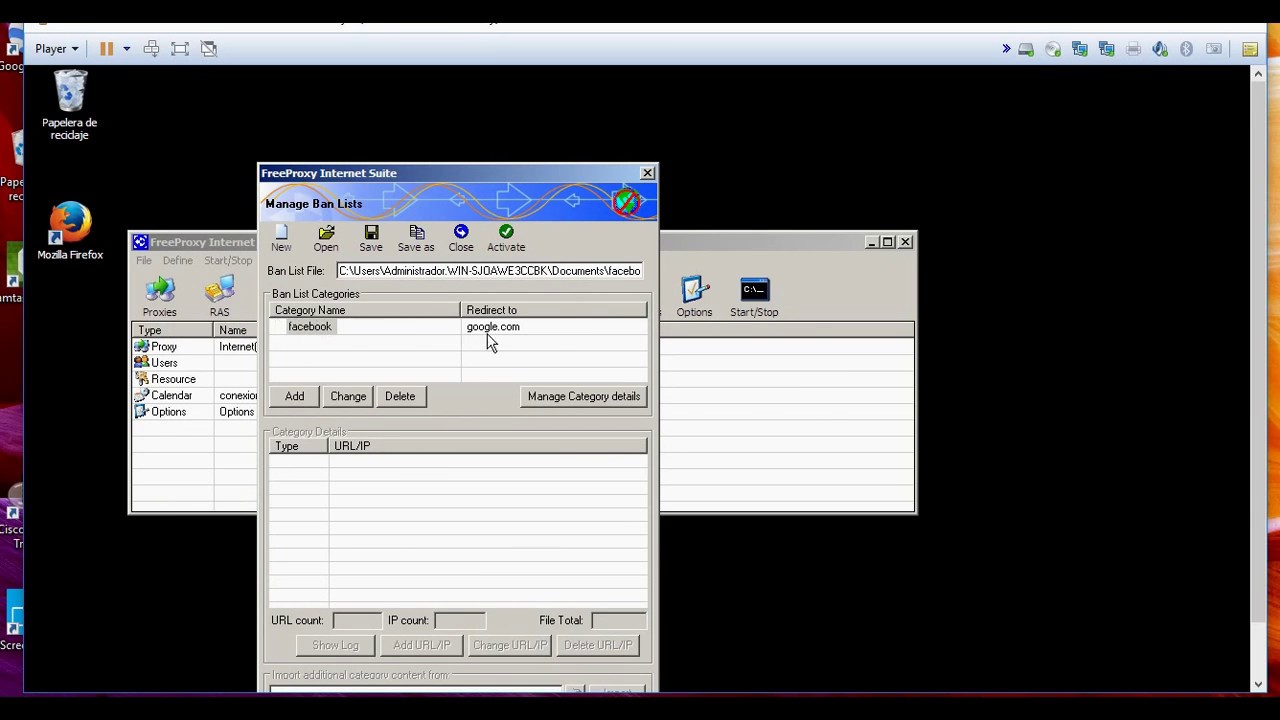Click the full screen icon in Player bar
Screen dimensions: 1280x720
click(x=180, y=48)
